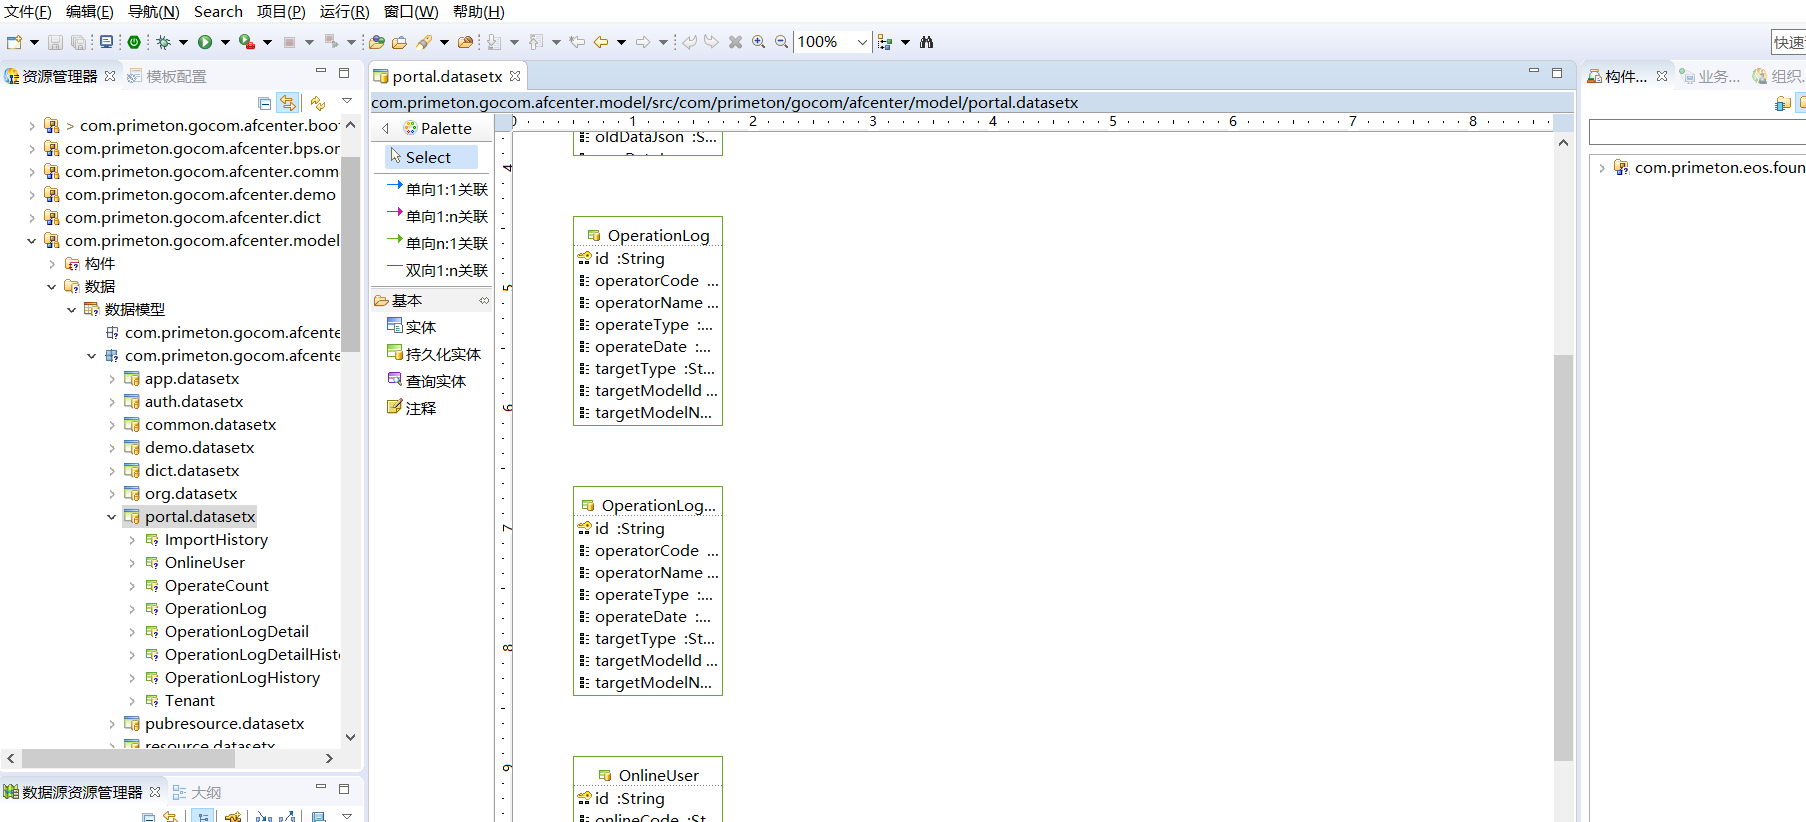Open the 100% zoom level dropdown

pos(862,42)
